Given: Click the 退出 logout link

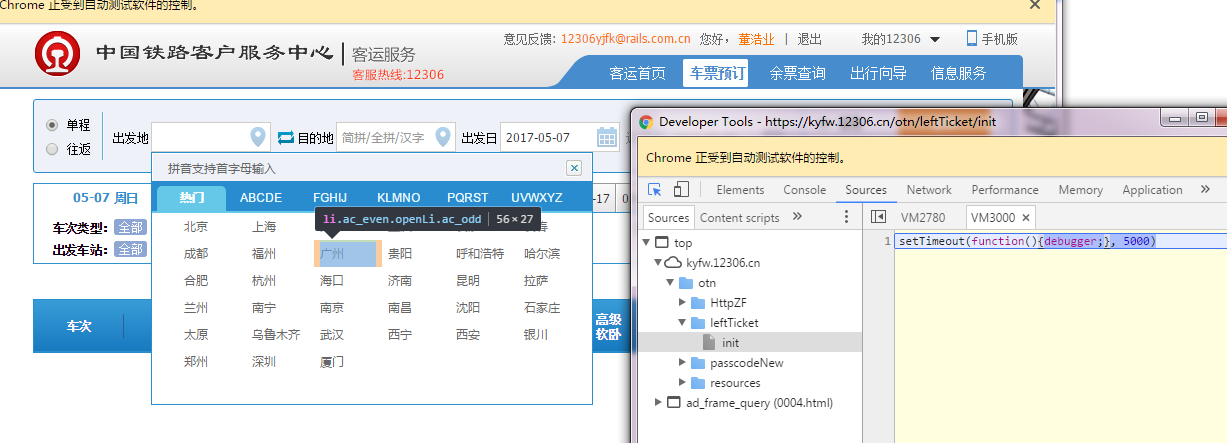Looking at the screenshot, I should (809, 39).
